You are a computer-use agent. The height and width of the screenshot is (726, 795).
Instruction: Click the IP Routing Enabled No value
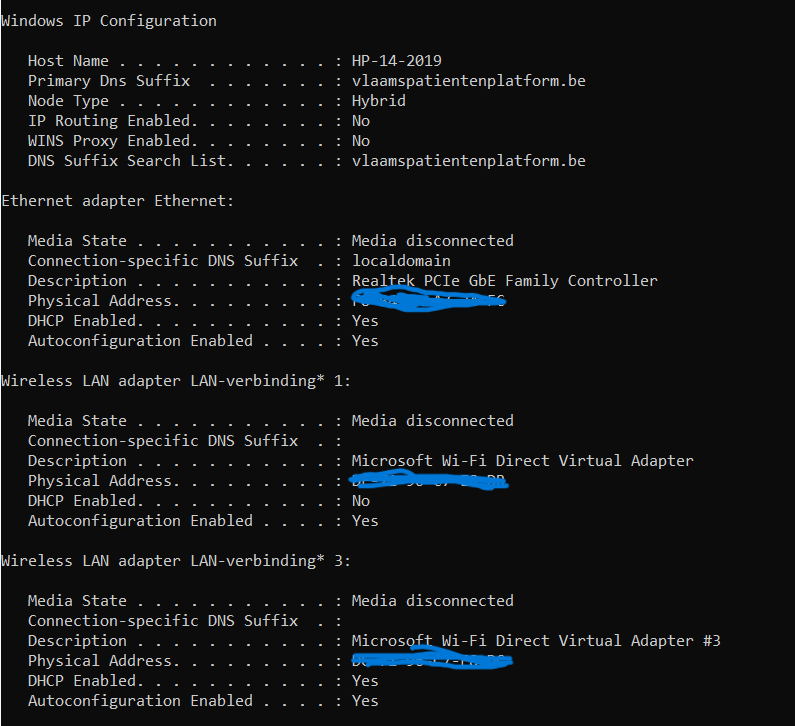360,121
